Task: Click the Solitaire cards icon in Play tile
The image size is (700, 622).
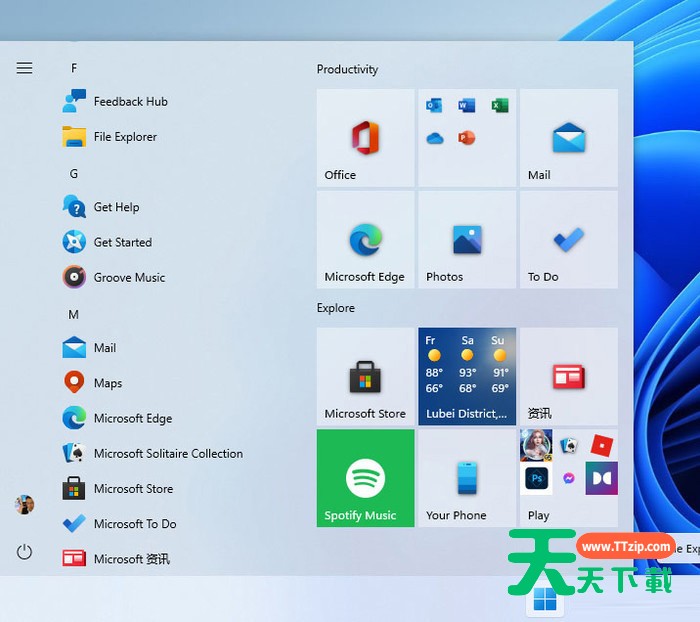Action: click(x=569, y=445)
